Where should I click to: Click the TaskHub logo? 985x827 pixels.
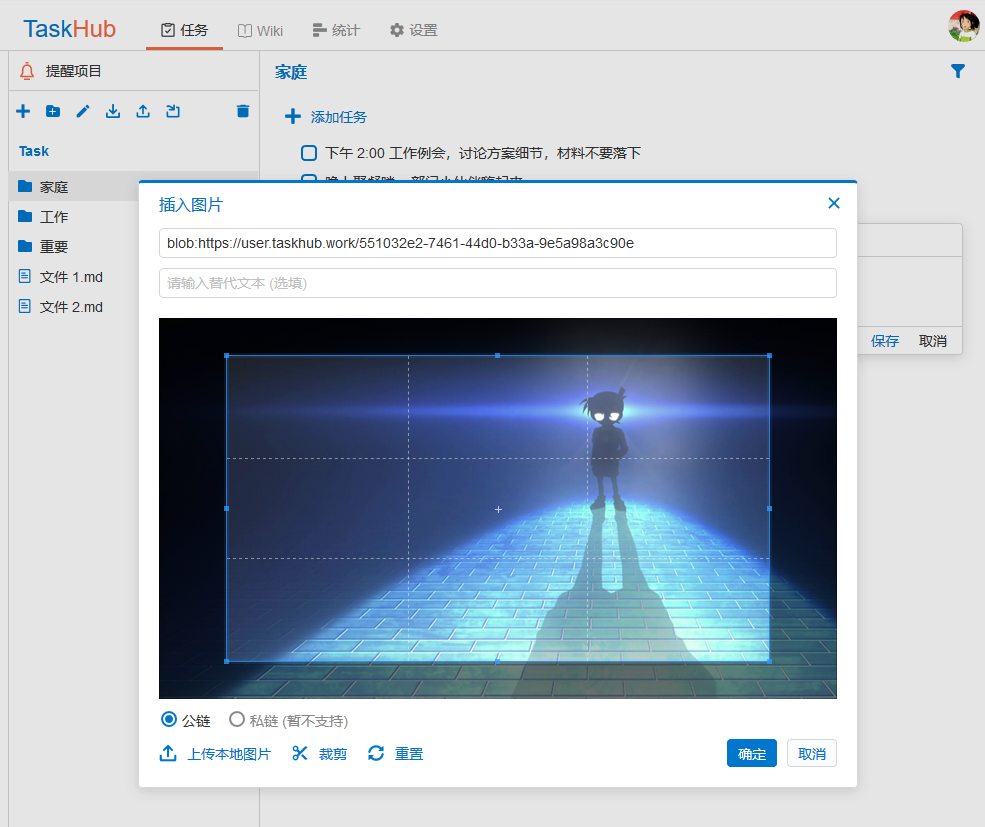(69, 29)
